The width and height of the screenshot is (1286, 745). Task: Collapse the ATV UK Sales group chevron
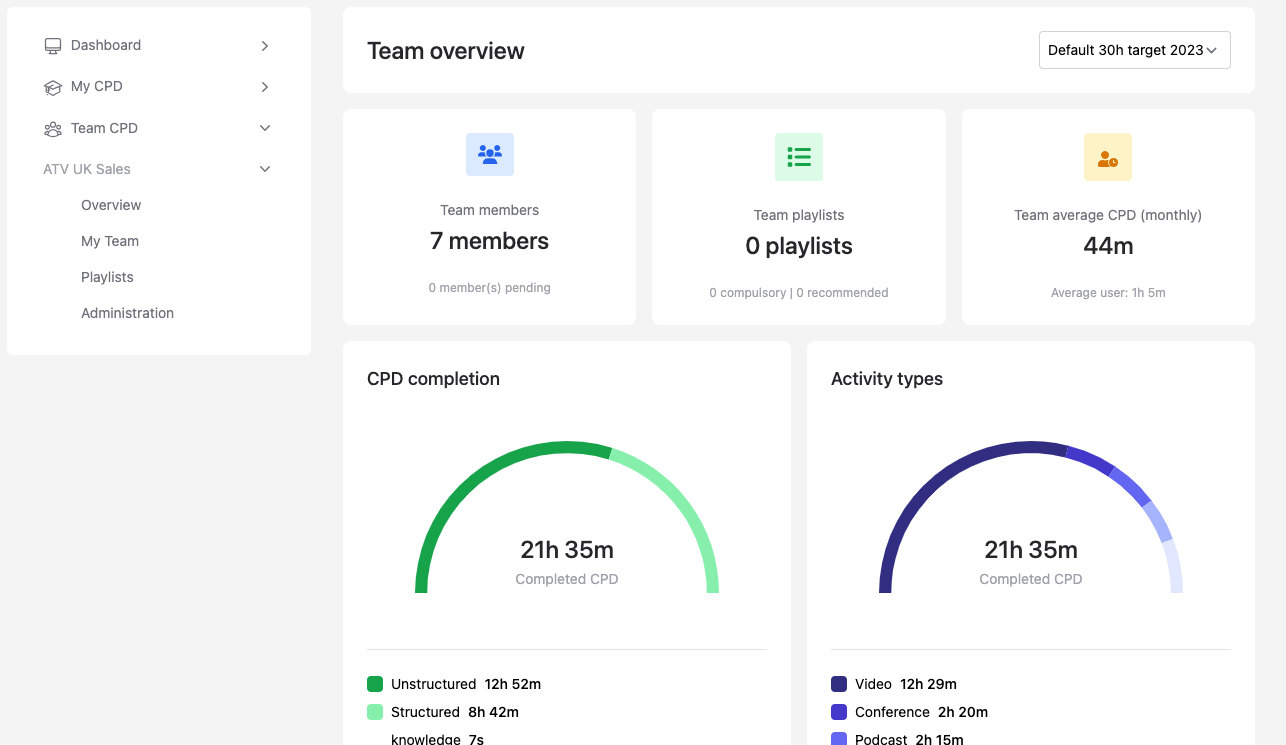point(265,169)
